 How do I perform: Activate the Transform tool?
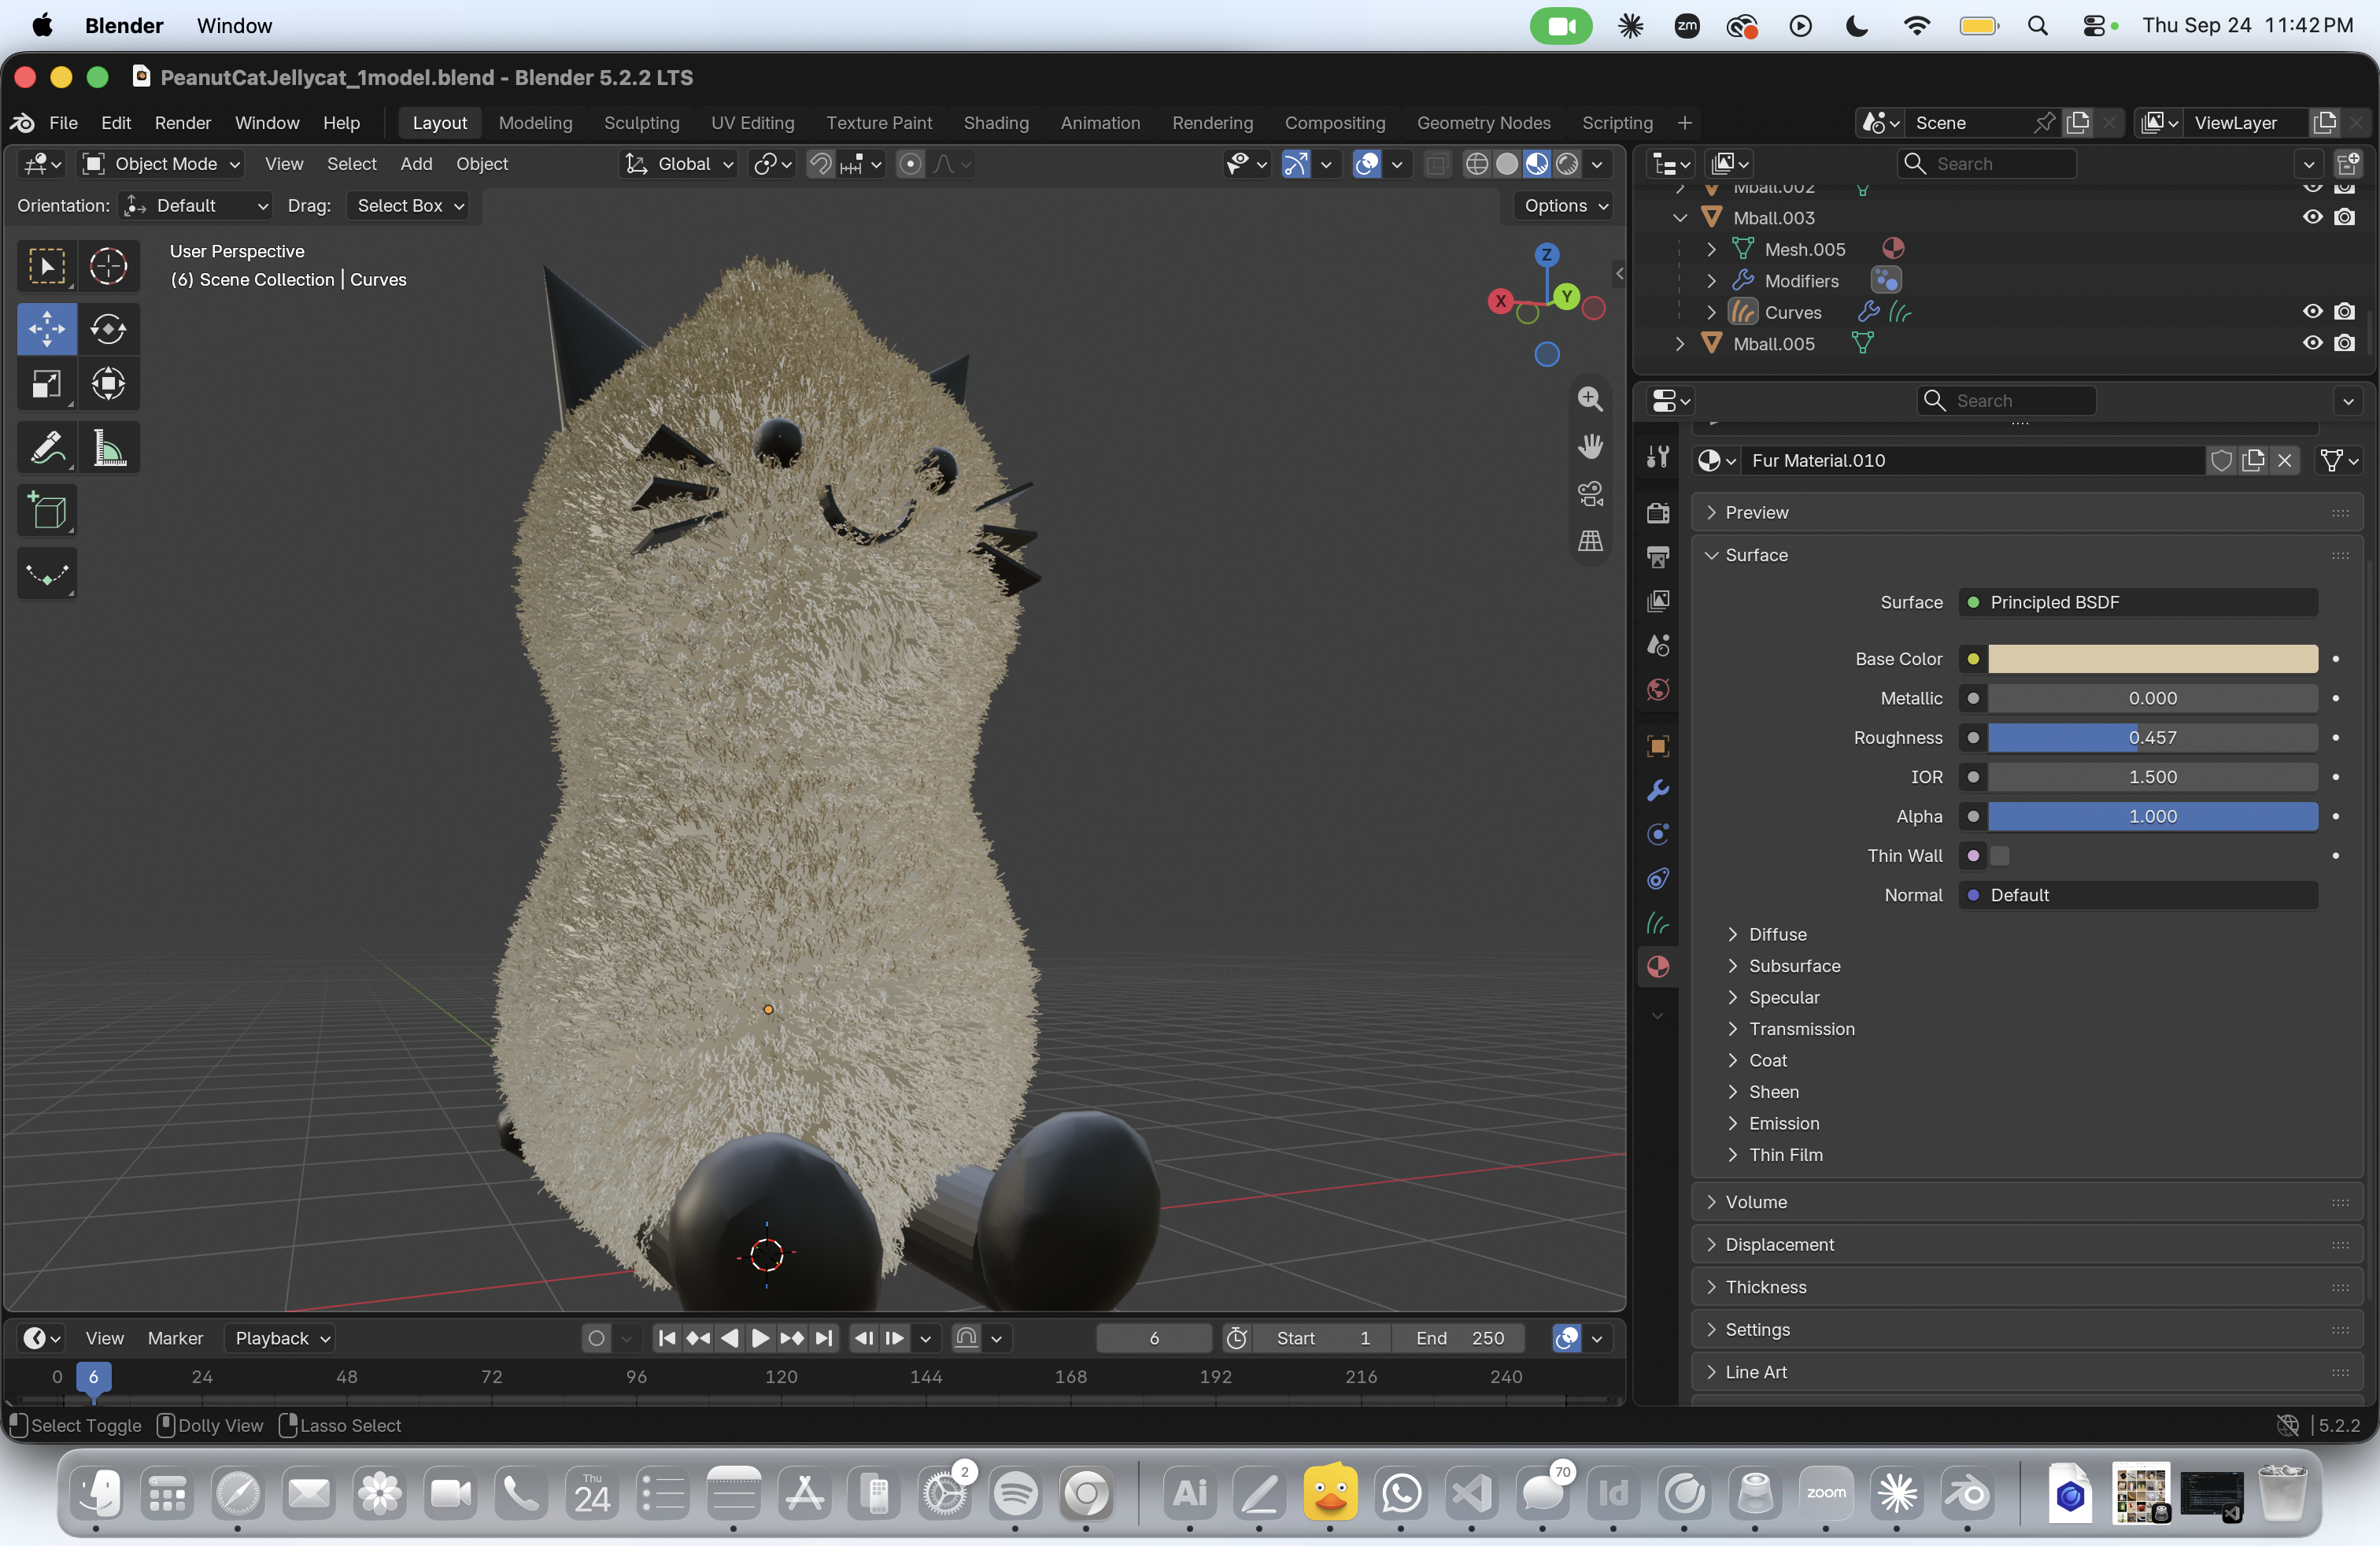pos(108,384)
